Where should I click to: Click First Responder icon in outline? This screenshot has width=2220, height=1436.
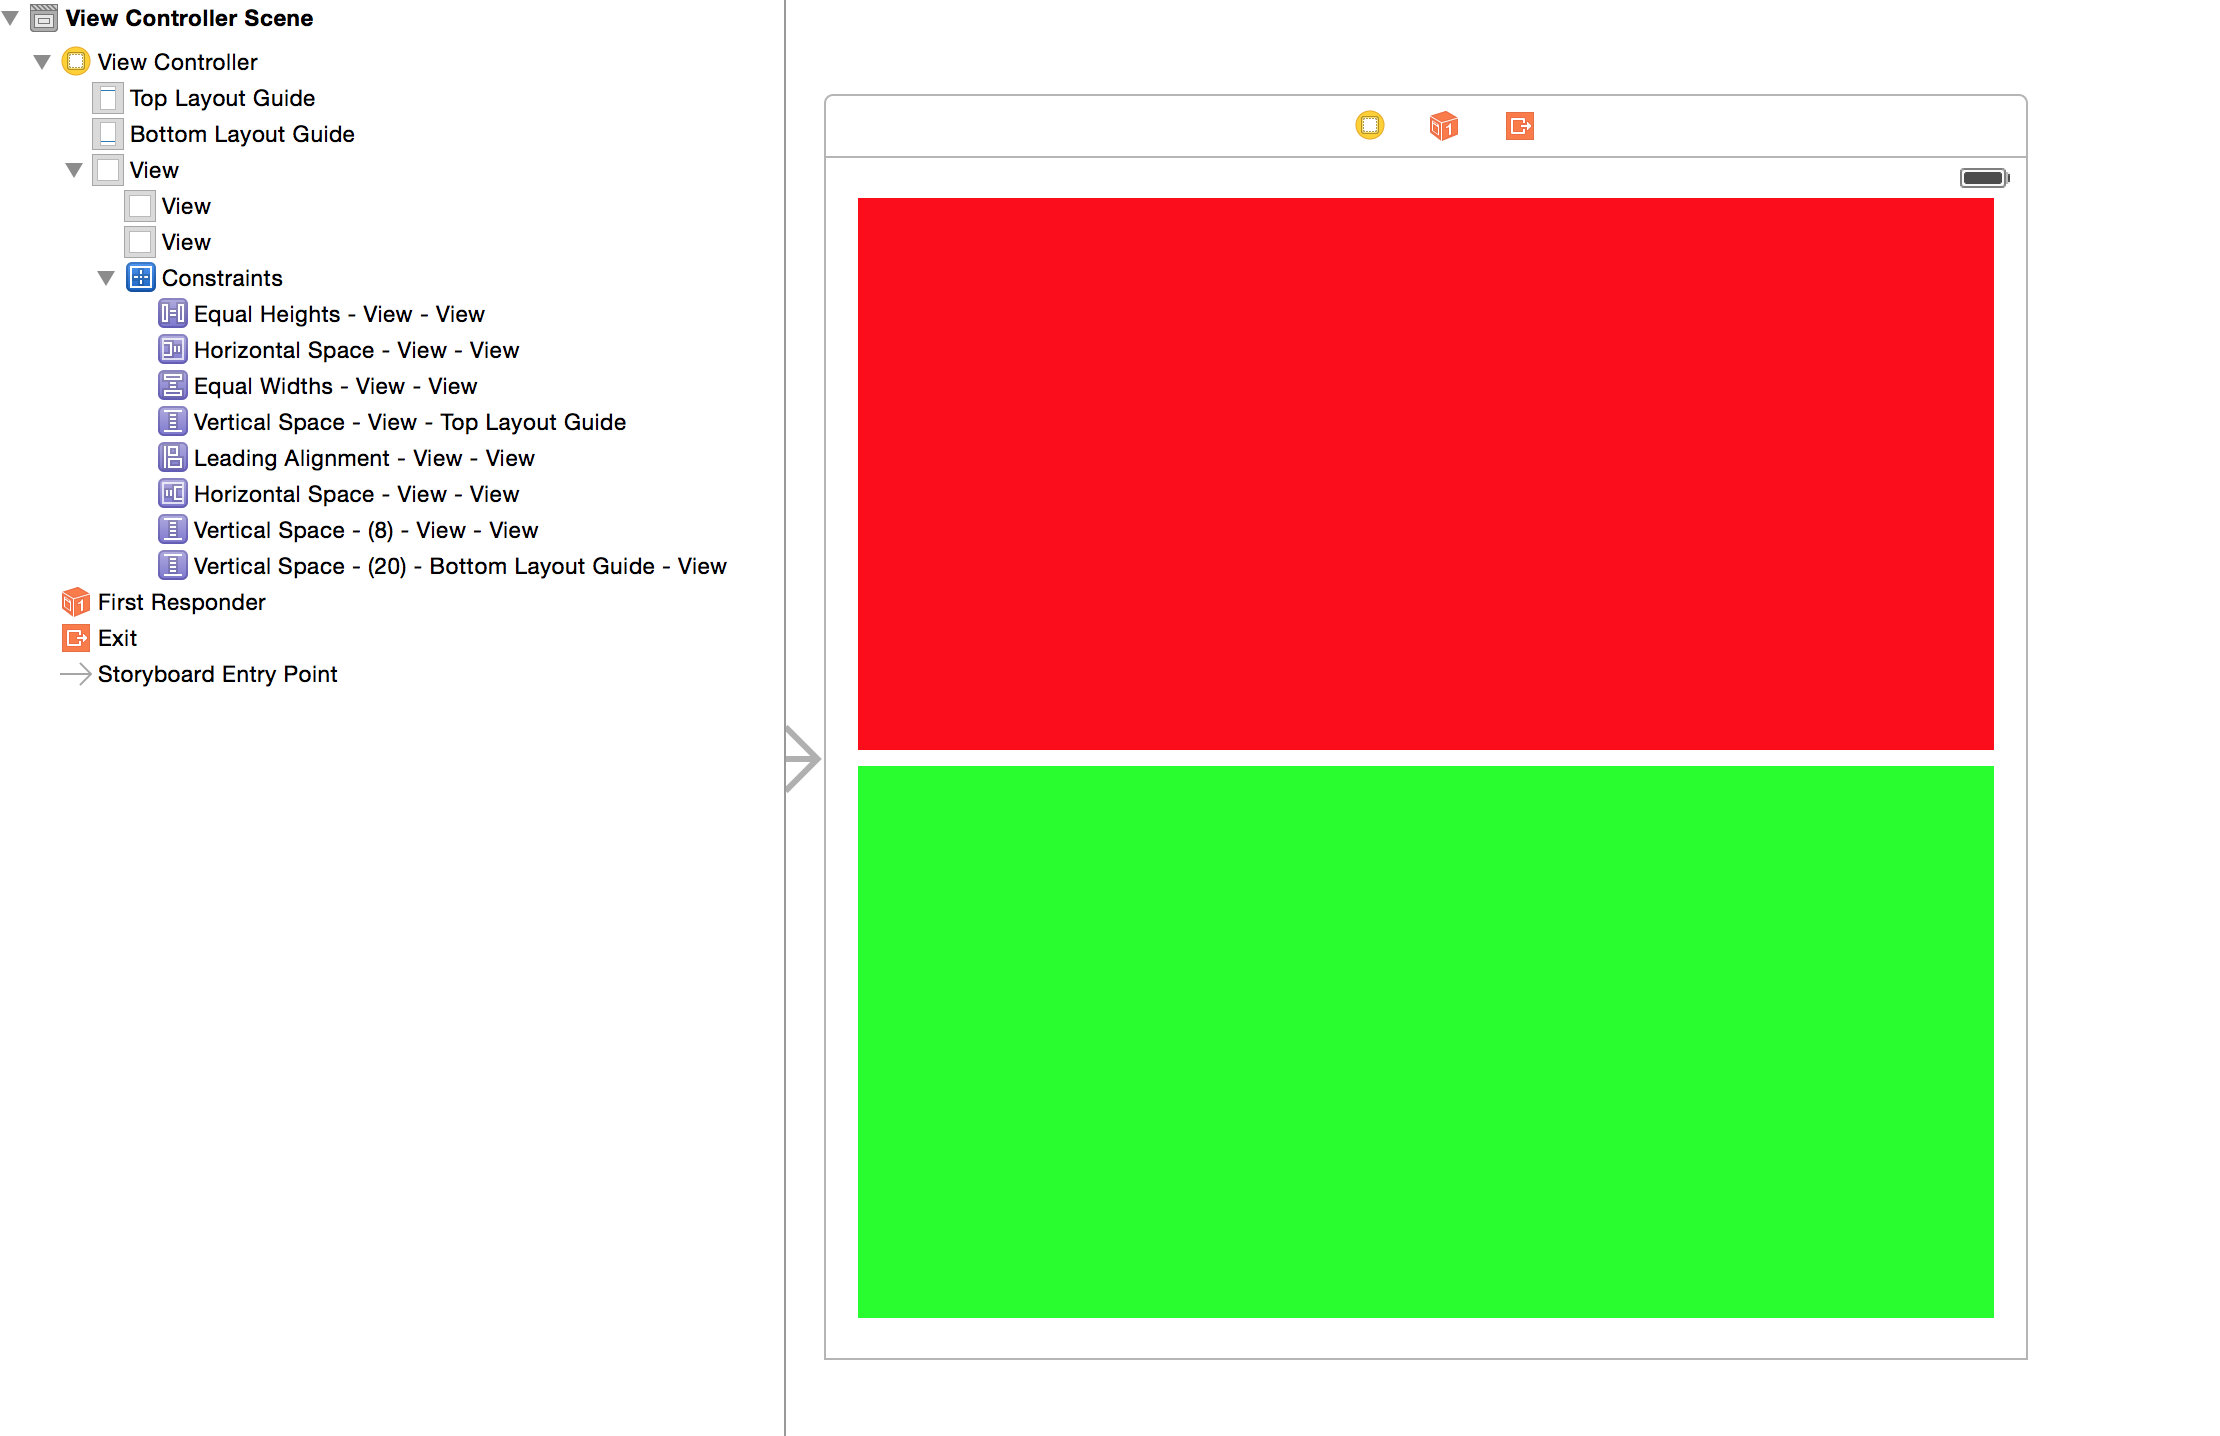click(76, 602)
